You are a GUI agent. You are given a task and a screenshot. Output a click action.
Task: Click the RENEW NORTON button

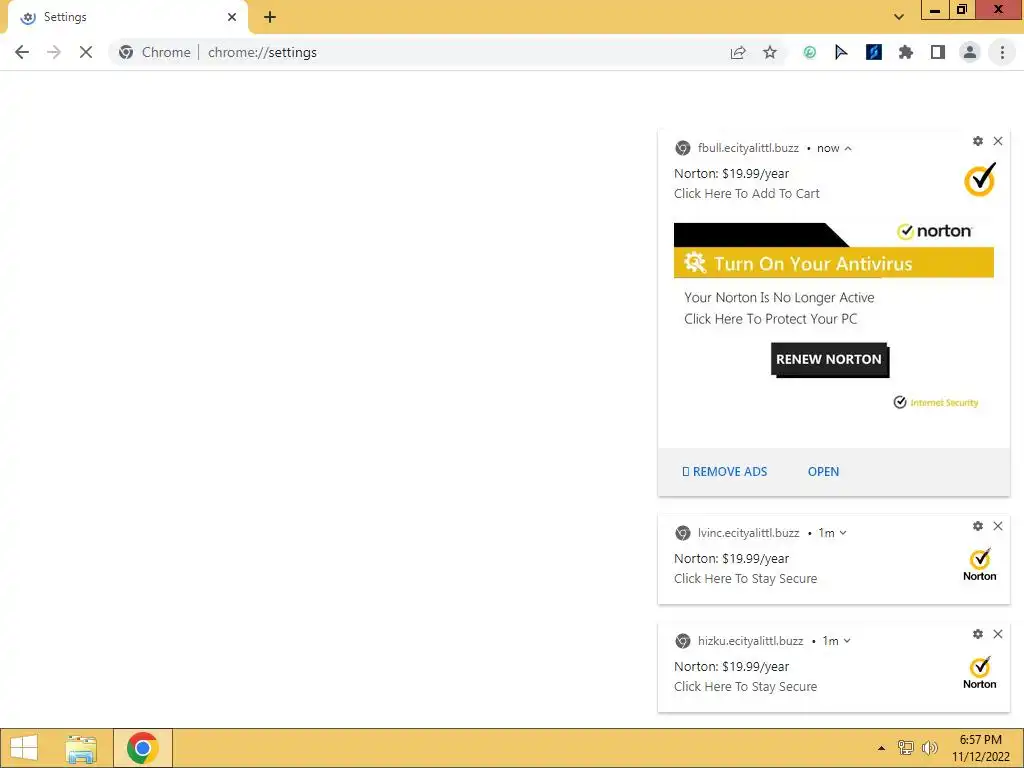(x=829, y=360)
